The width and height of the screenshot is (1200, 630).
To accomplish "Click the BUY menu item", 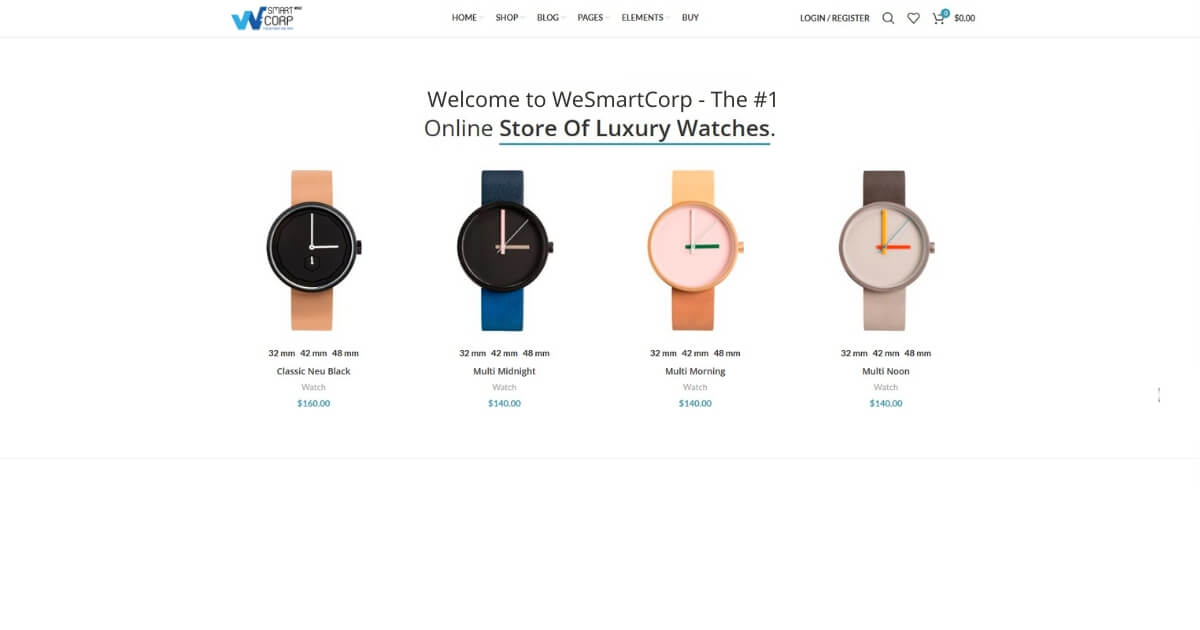I will click(690, 18).
